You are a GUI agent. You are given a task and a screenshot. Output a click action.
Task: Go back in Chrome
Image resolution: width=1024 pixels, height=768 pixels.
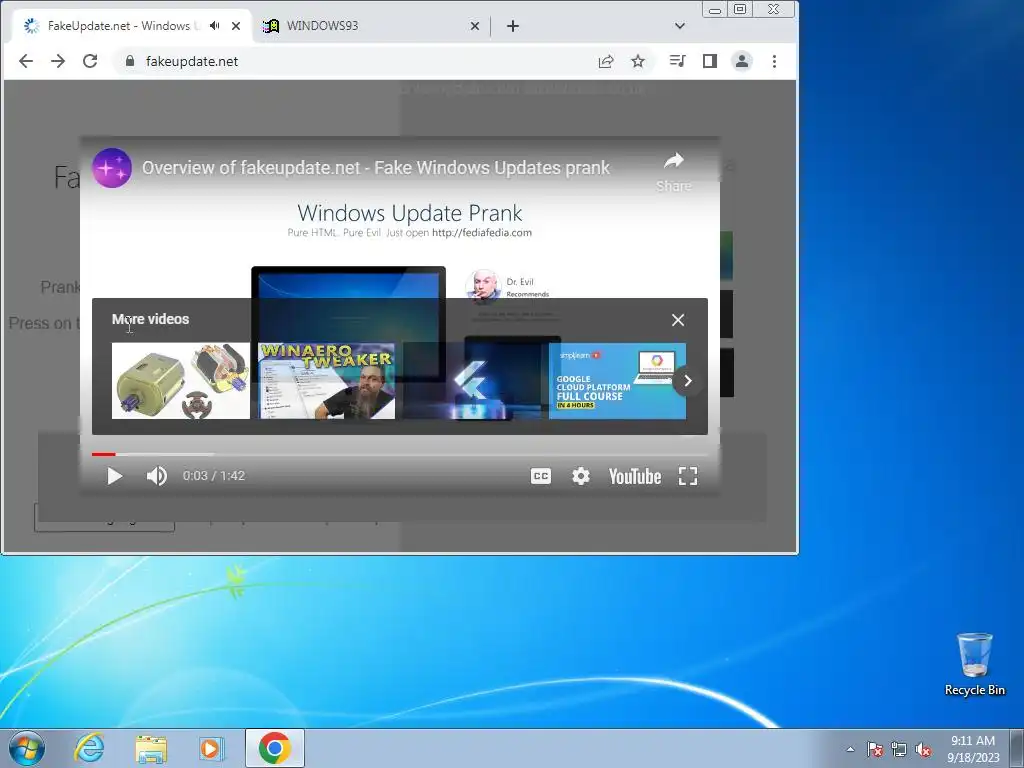[x=26, y=61]
